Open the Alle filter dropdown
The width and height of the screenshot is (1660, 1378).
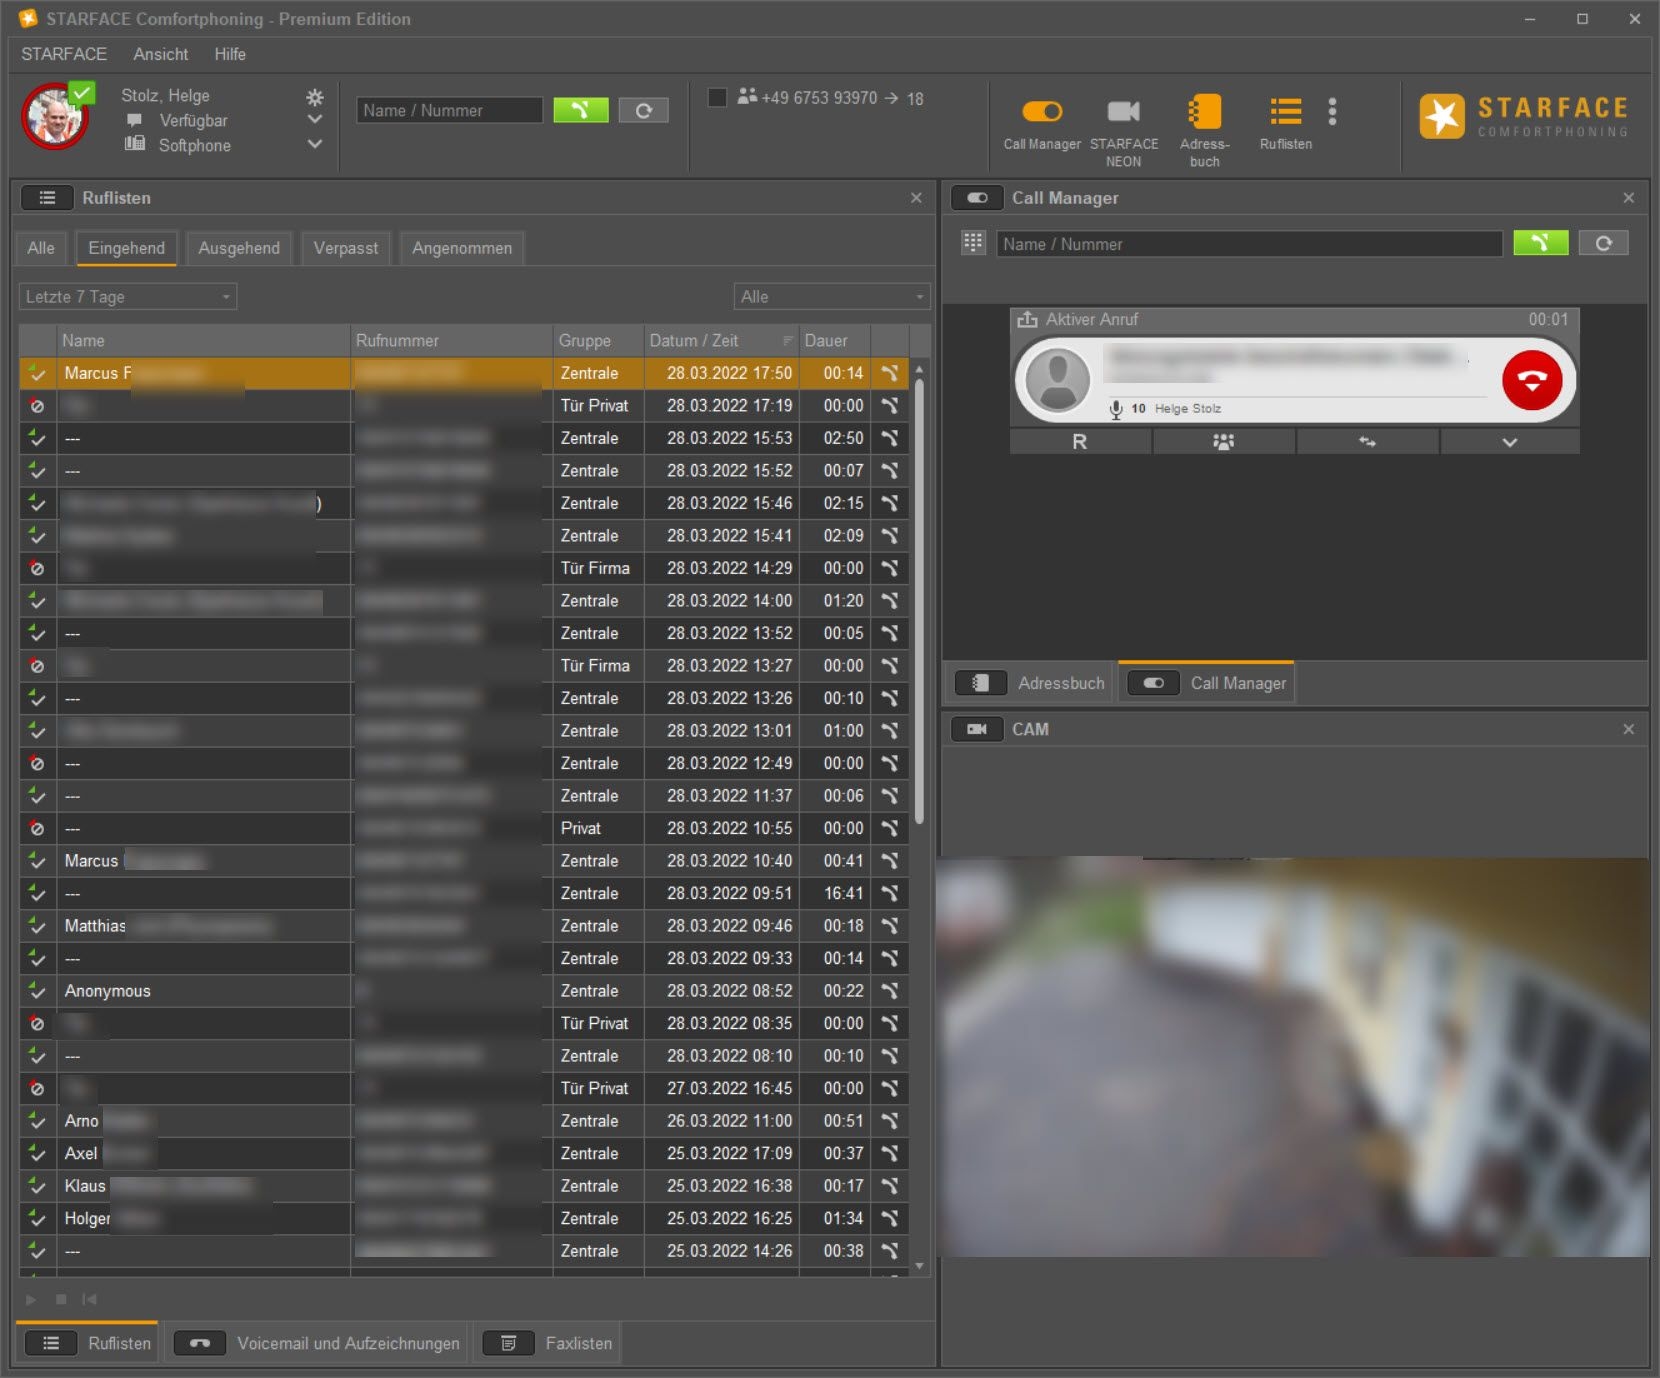tap(832, 297)
